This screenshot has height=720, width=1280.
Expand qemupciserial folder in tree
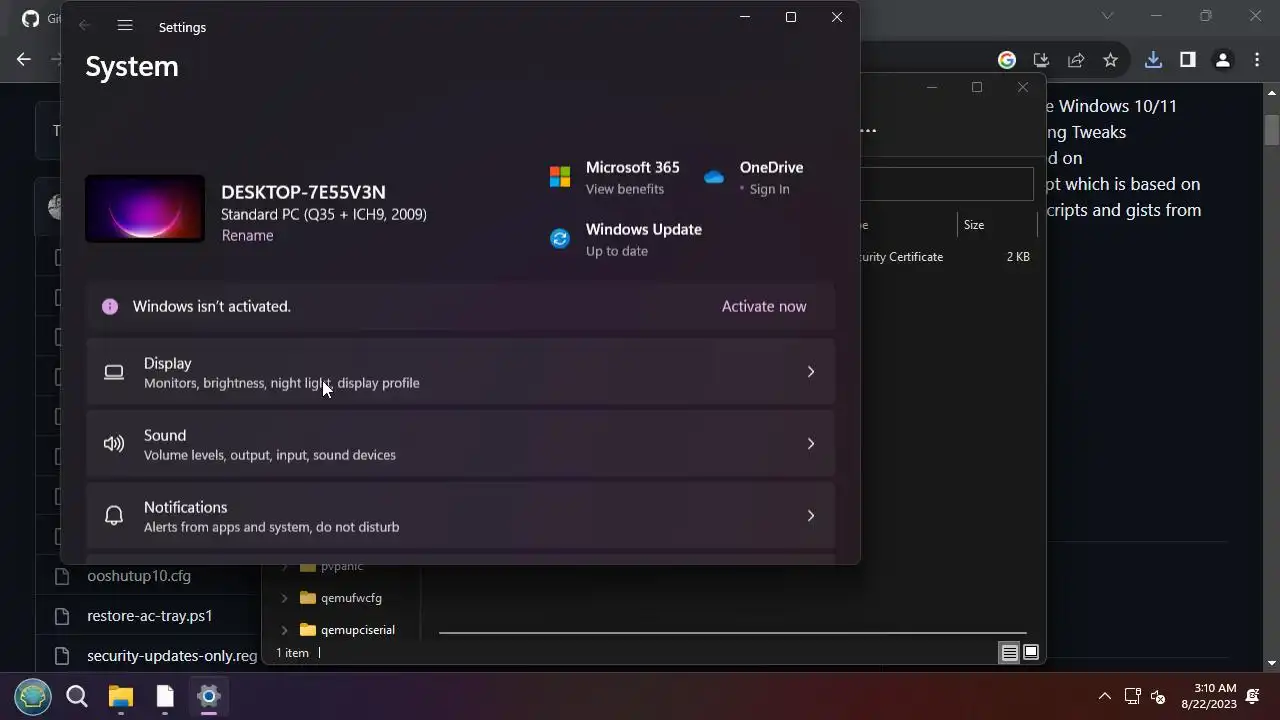284,630
